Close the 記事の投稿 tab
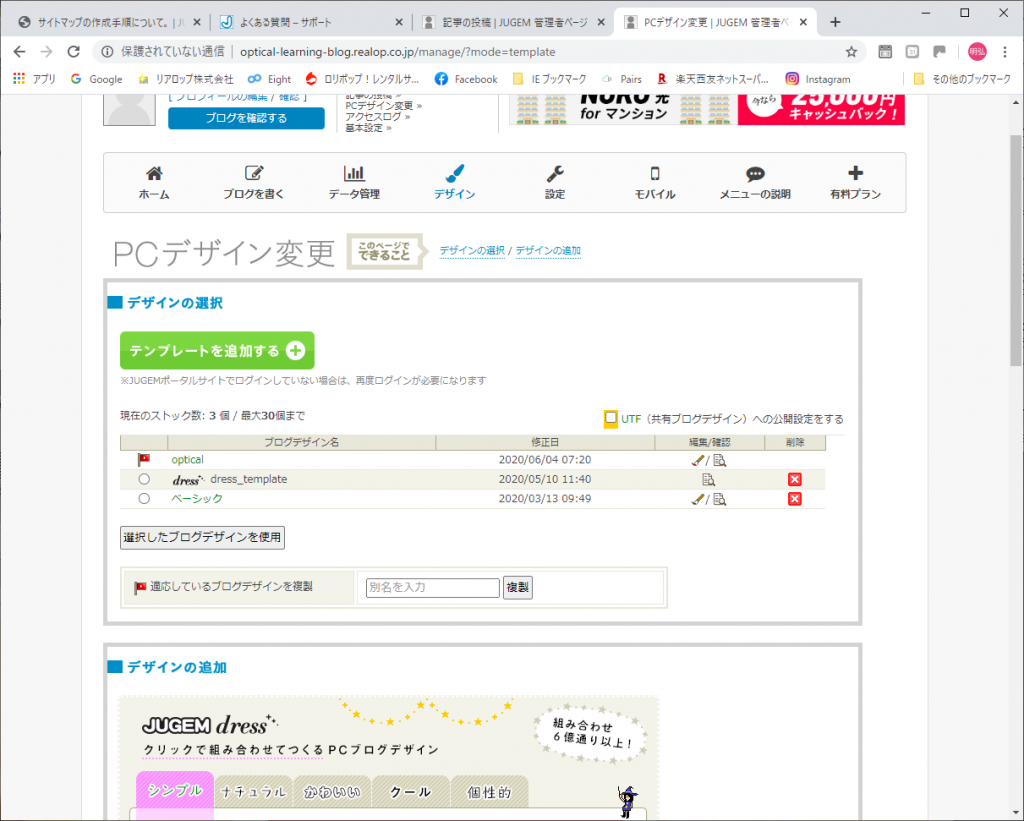 pos(601,22)
